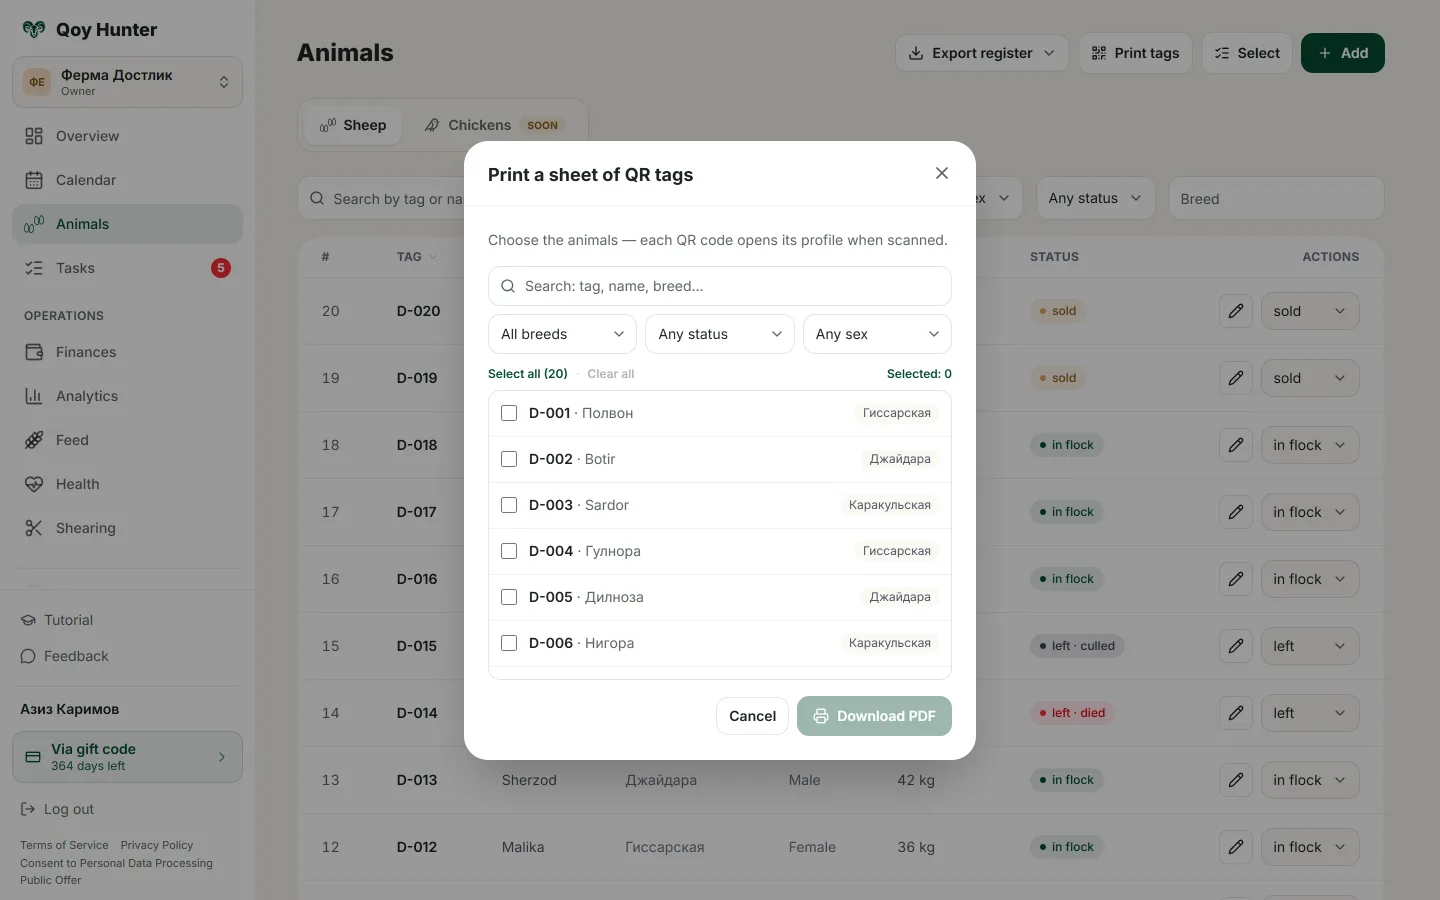Click the Analytics chart icon in sidebar
The width and height of the screenshot is (1440, 900).
34,396
